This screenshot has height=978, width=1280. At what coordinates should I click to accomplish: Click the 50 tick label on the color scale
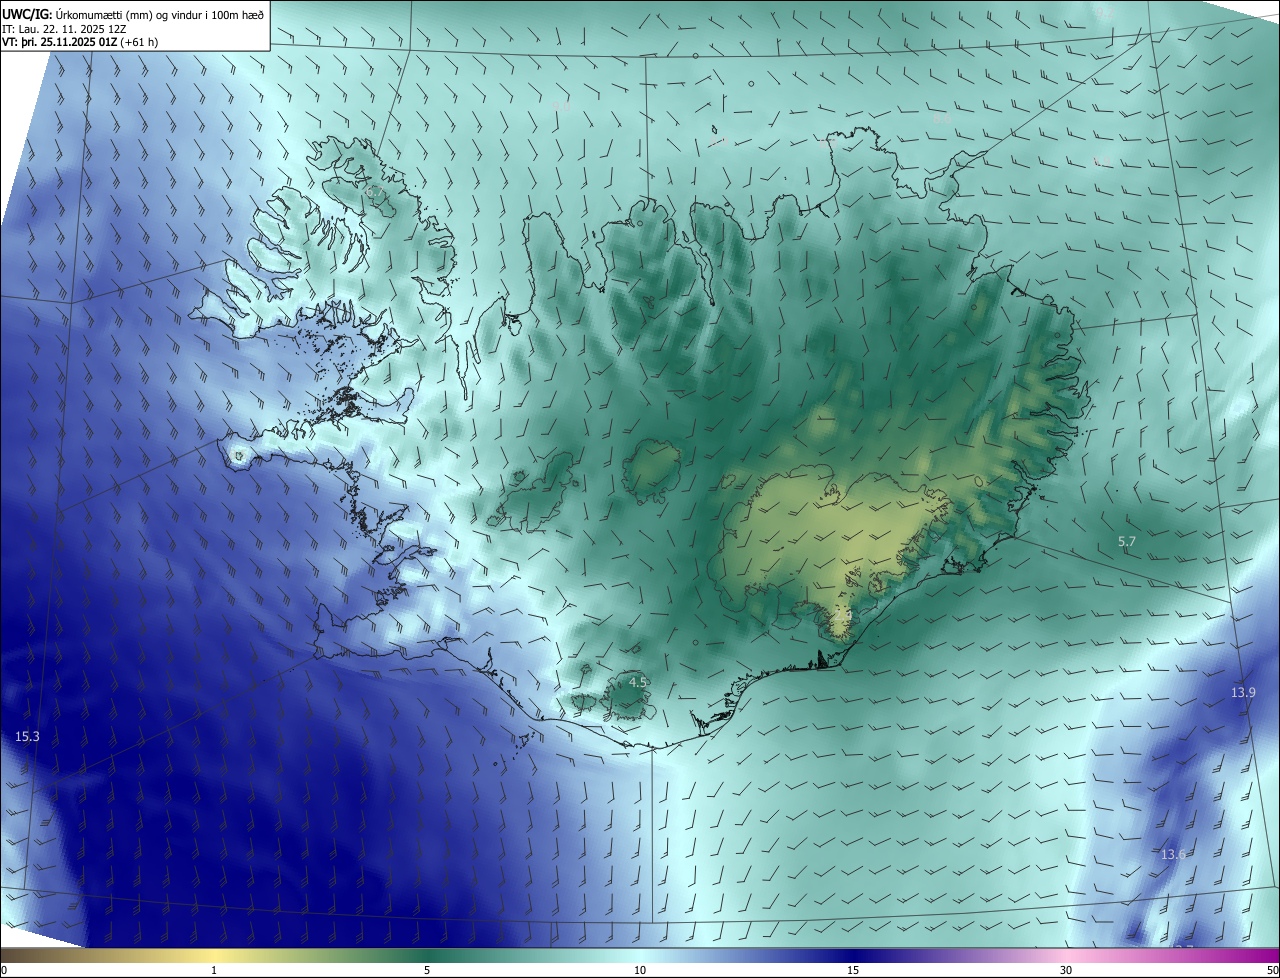(x=1272, y=970)
